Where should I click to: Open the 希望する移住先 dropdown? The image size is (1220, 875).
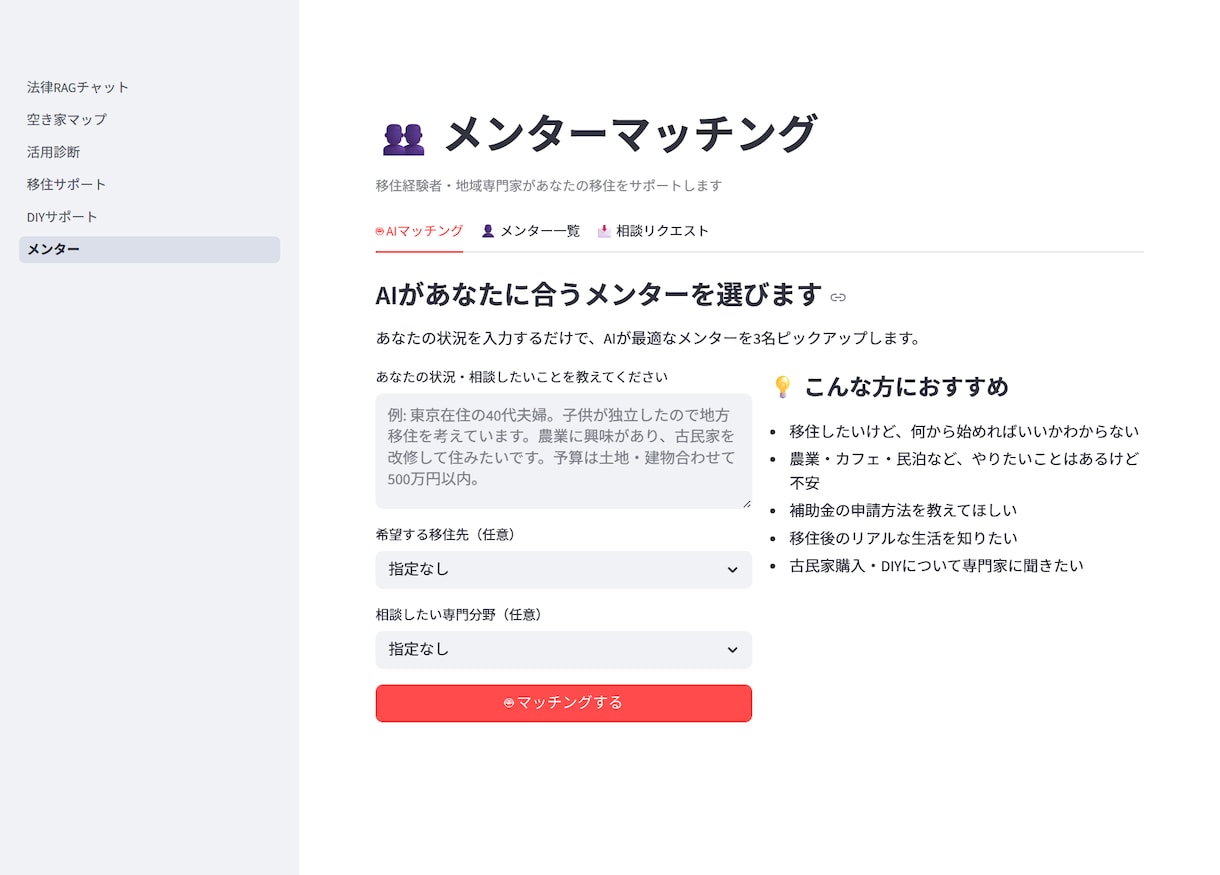tap(563, 569)
